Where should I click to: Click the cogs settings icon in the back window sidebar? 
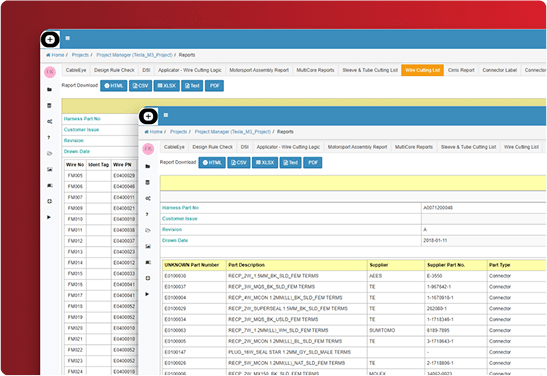click(x=50, y=121)
